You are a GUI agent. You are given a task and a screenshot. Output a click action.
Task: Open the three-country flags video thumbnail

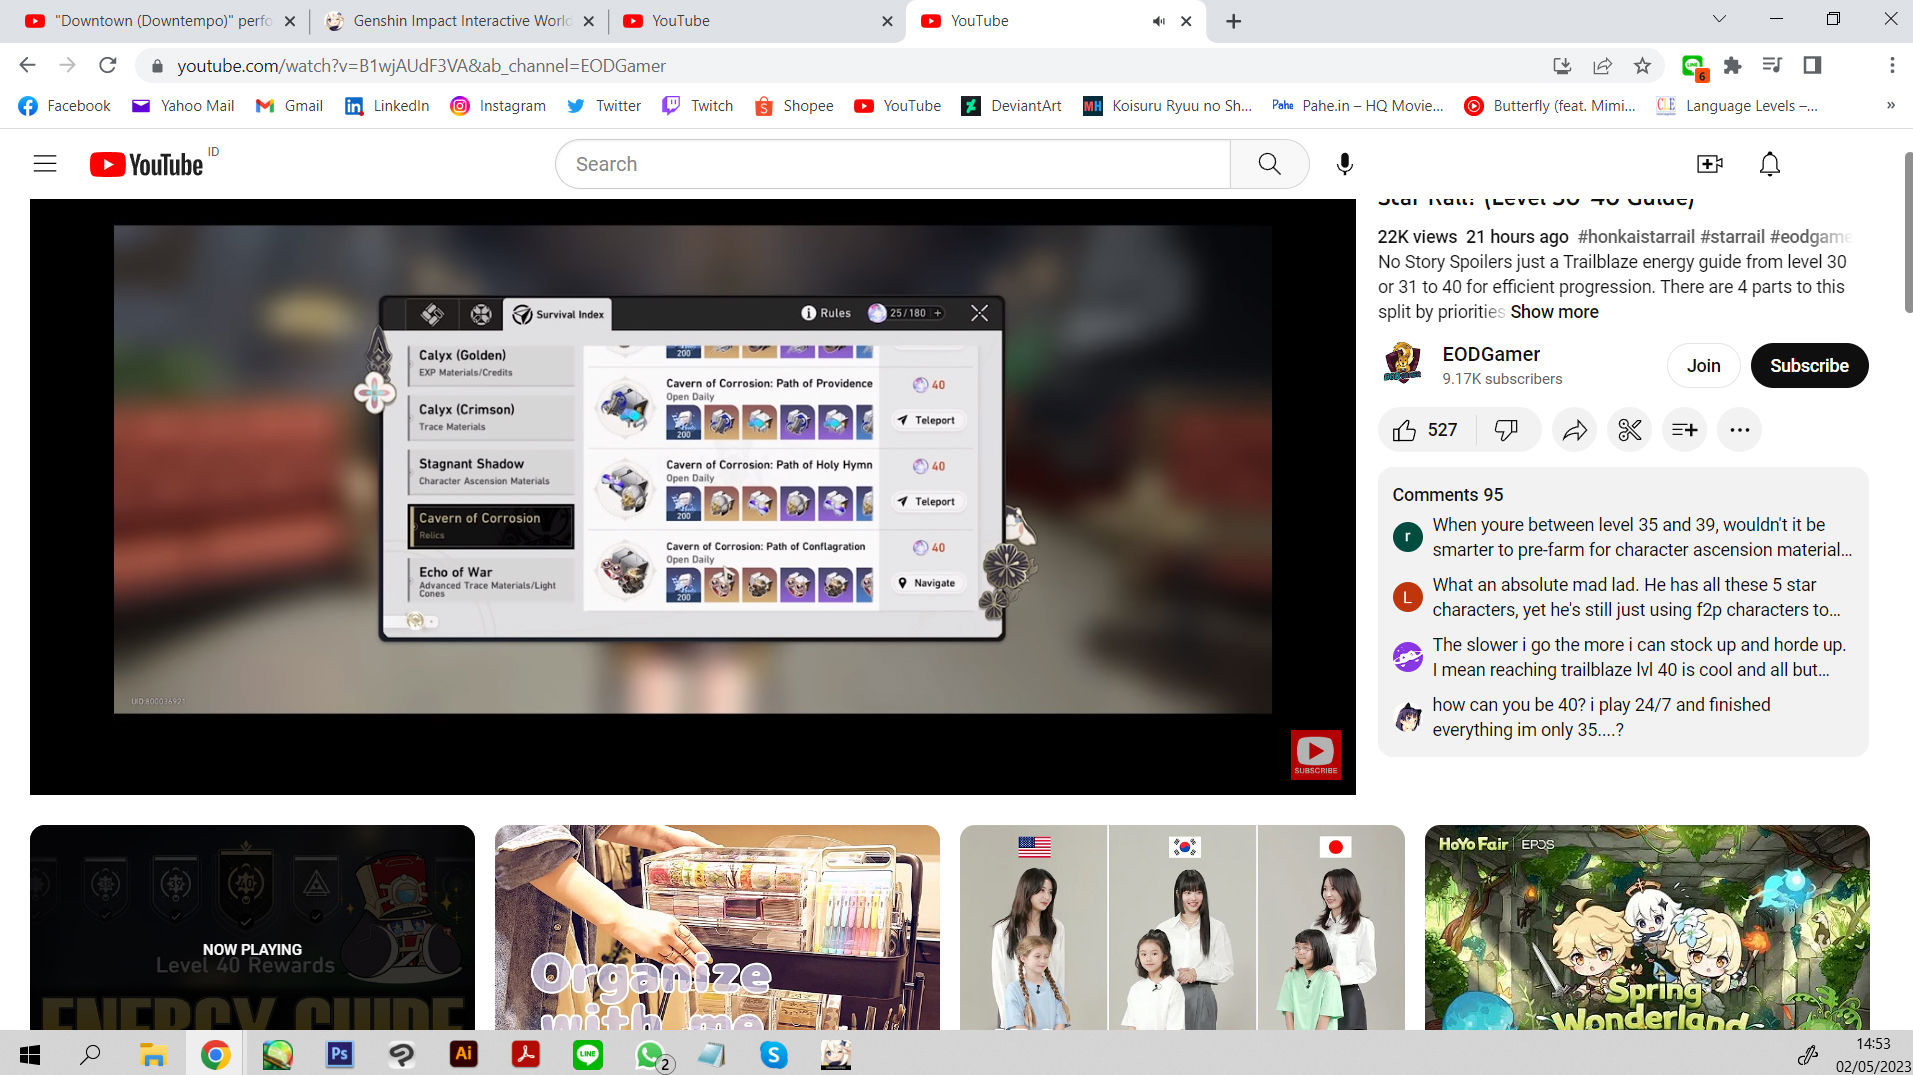tap(1182, 927)
